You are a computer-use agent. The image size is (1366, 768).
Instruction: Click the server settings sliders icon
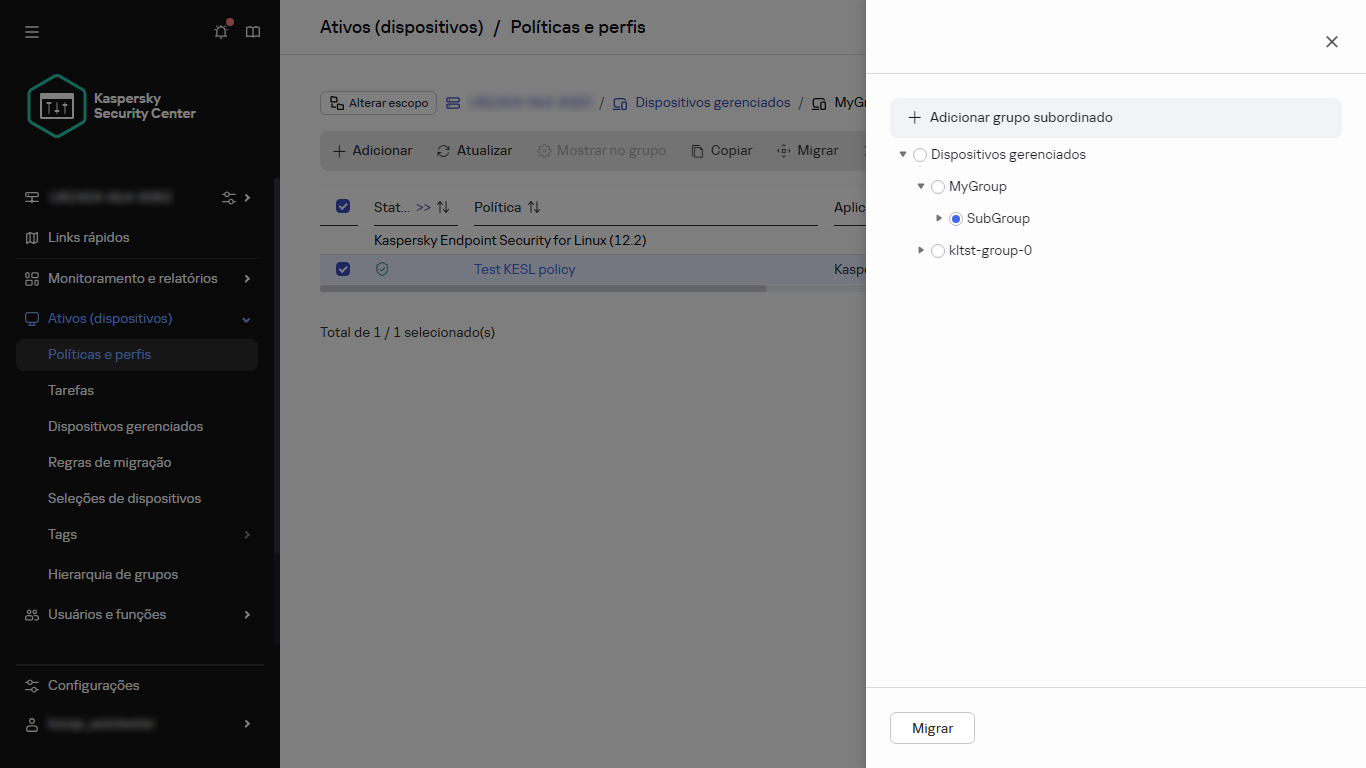(229, 197)
